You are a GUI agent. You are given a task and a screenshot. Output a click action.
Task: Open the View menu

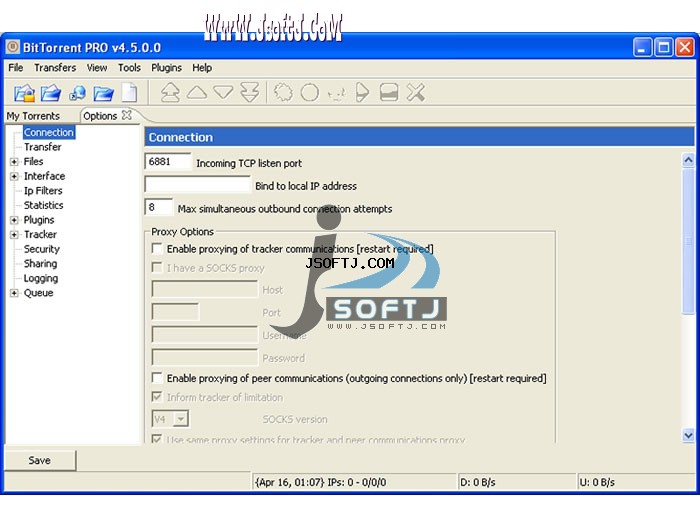click(97, 67)
